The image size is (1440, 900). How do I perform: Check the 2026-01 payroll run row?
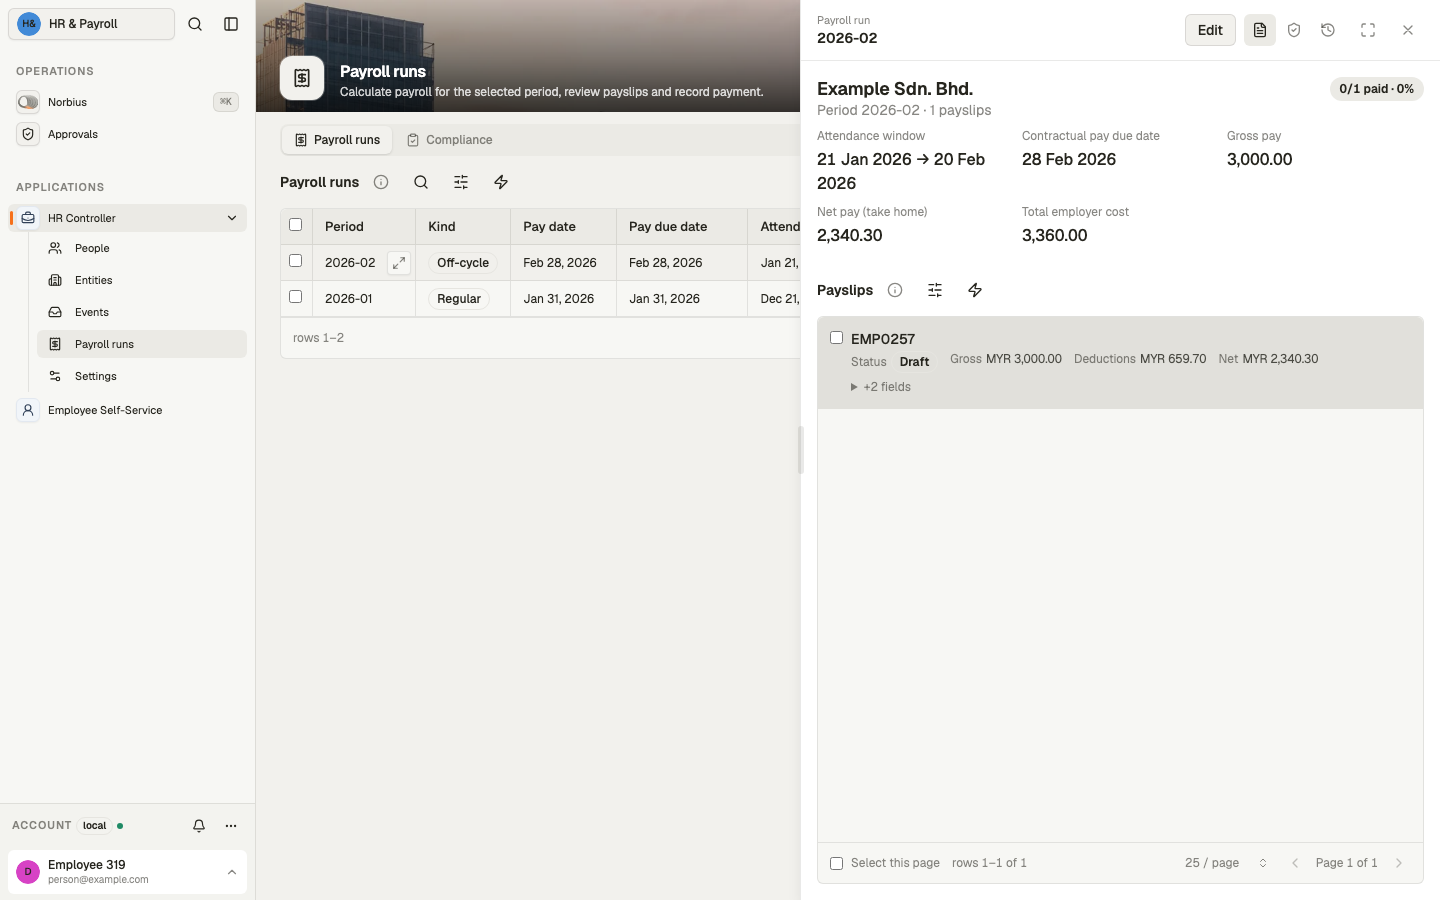(295, 297)
